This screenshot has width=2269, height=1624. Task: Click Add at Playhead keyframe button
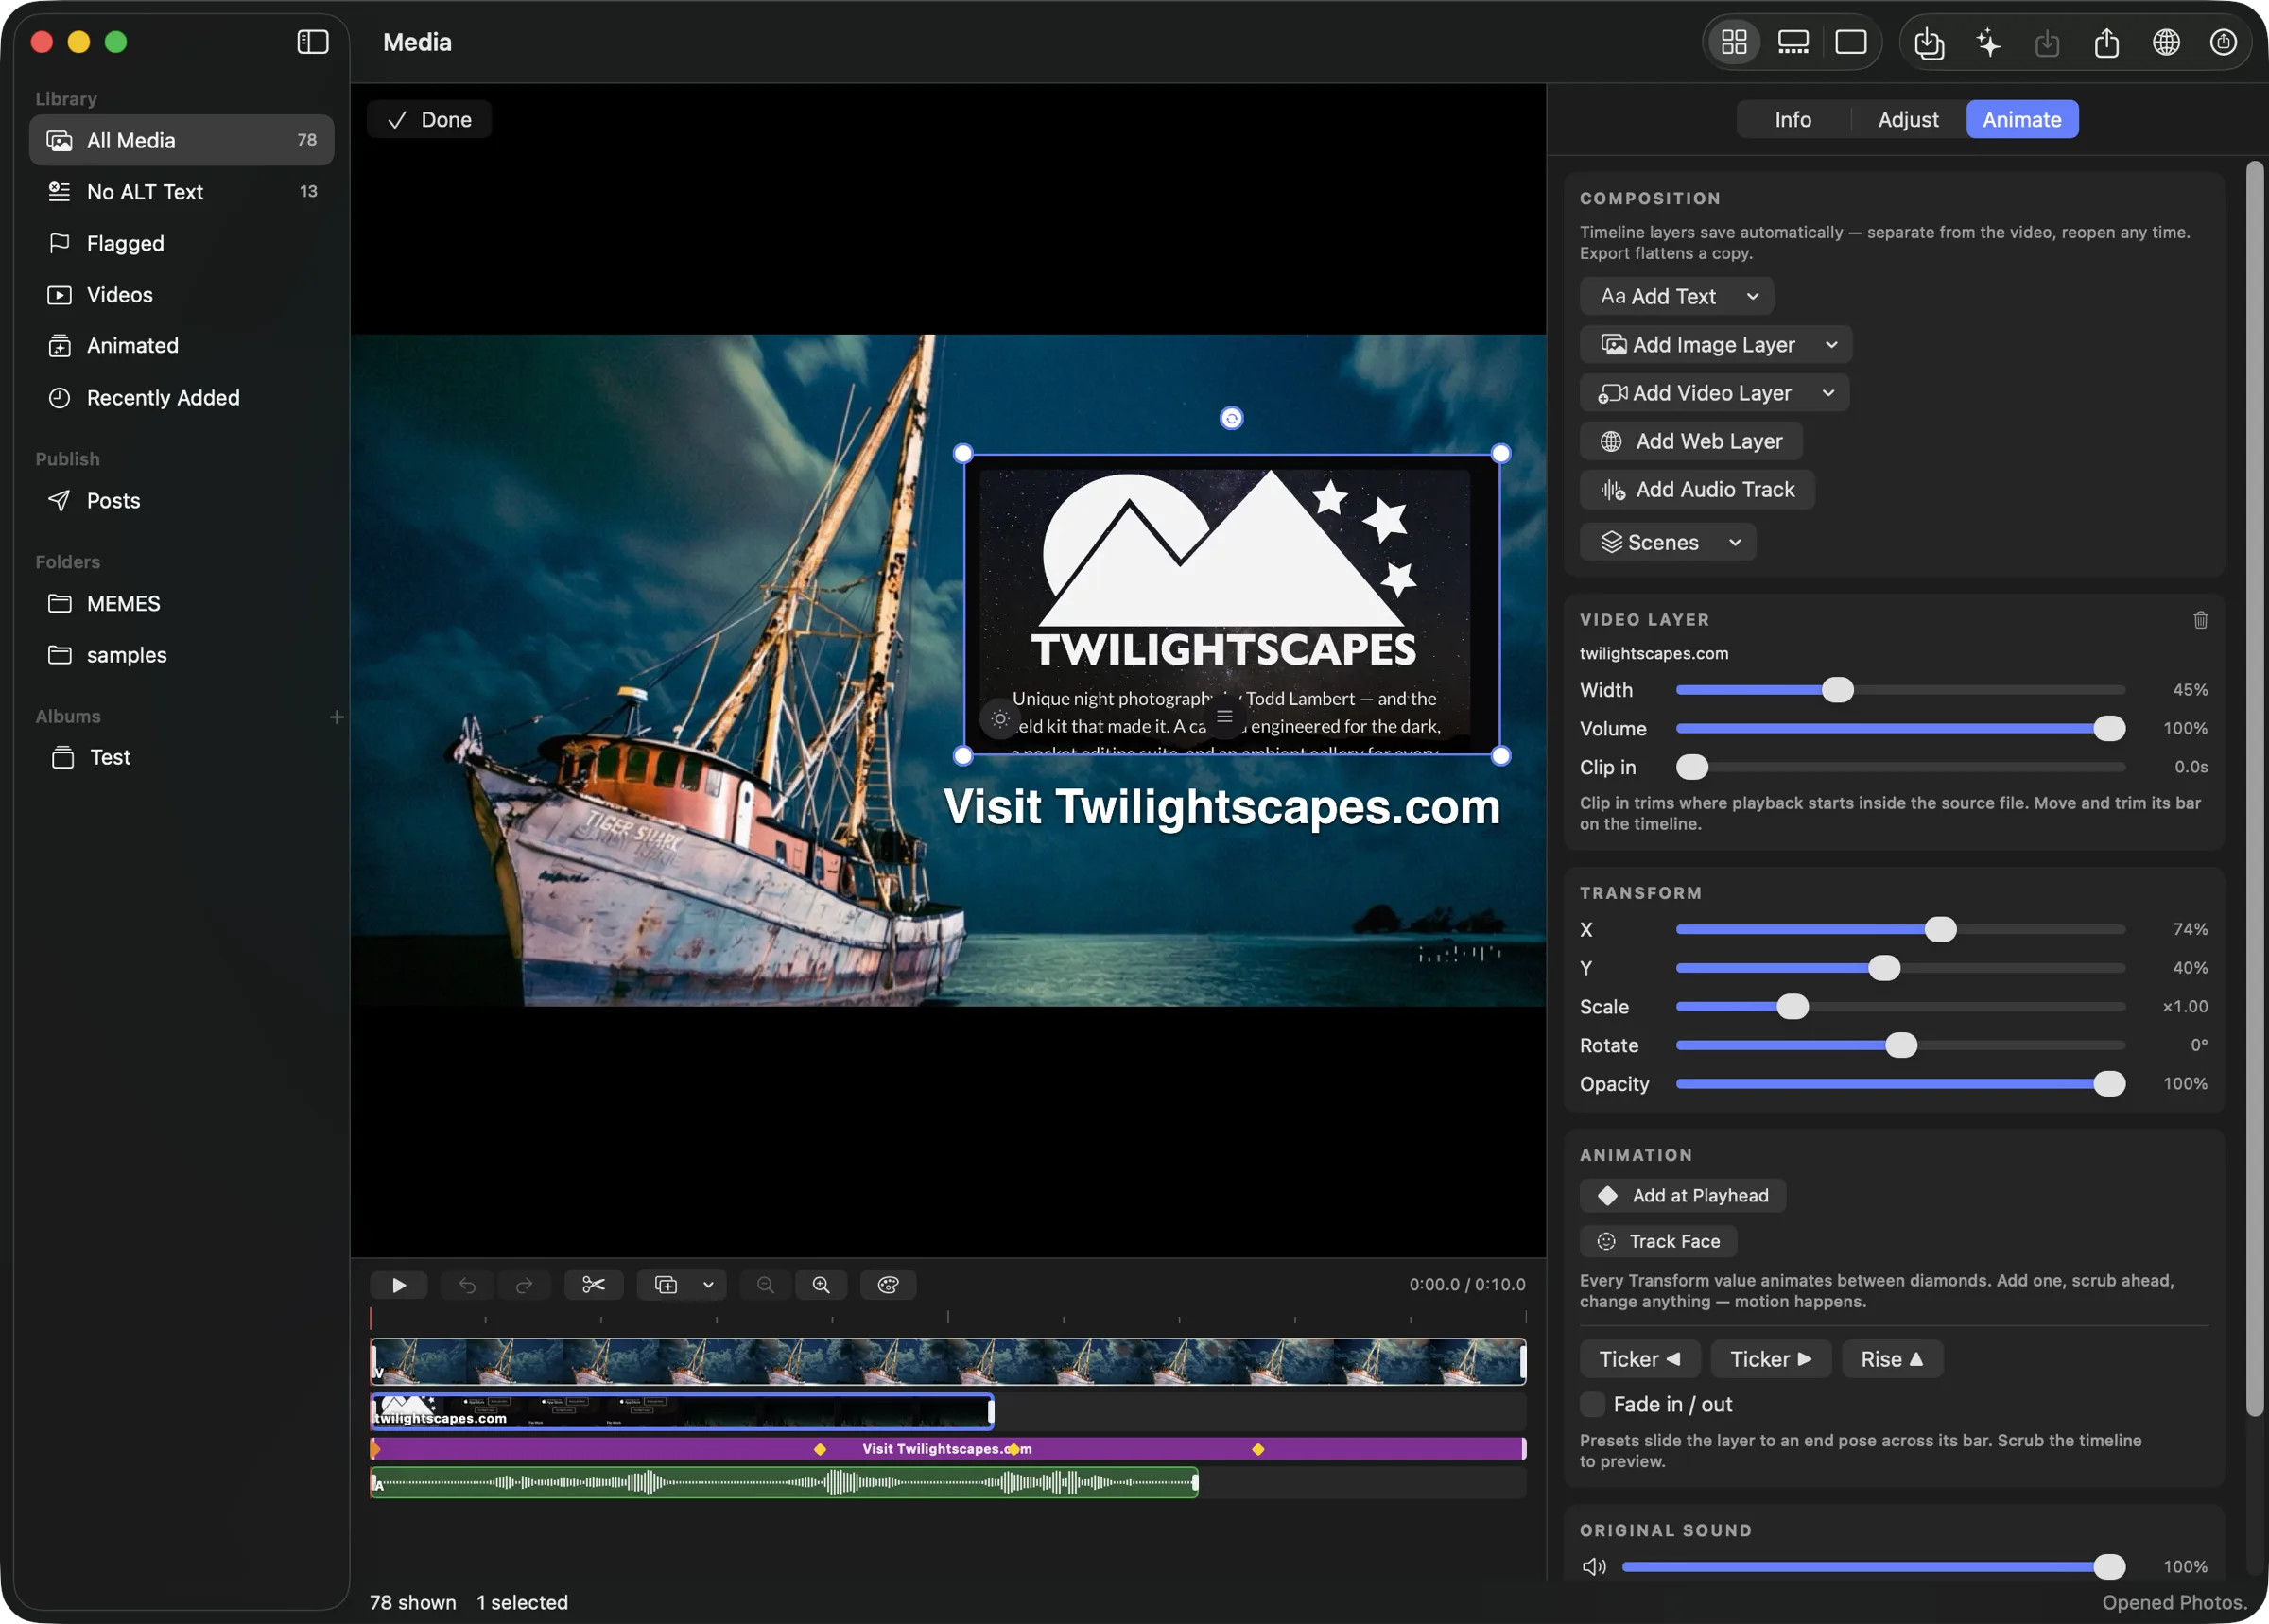(x=1683, y=1196)
